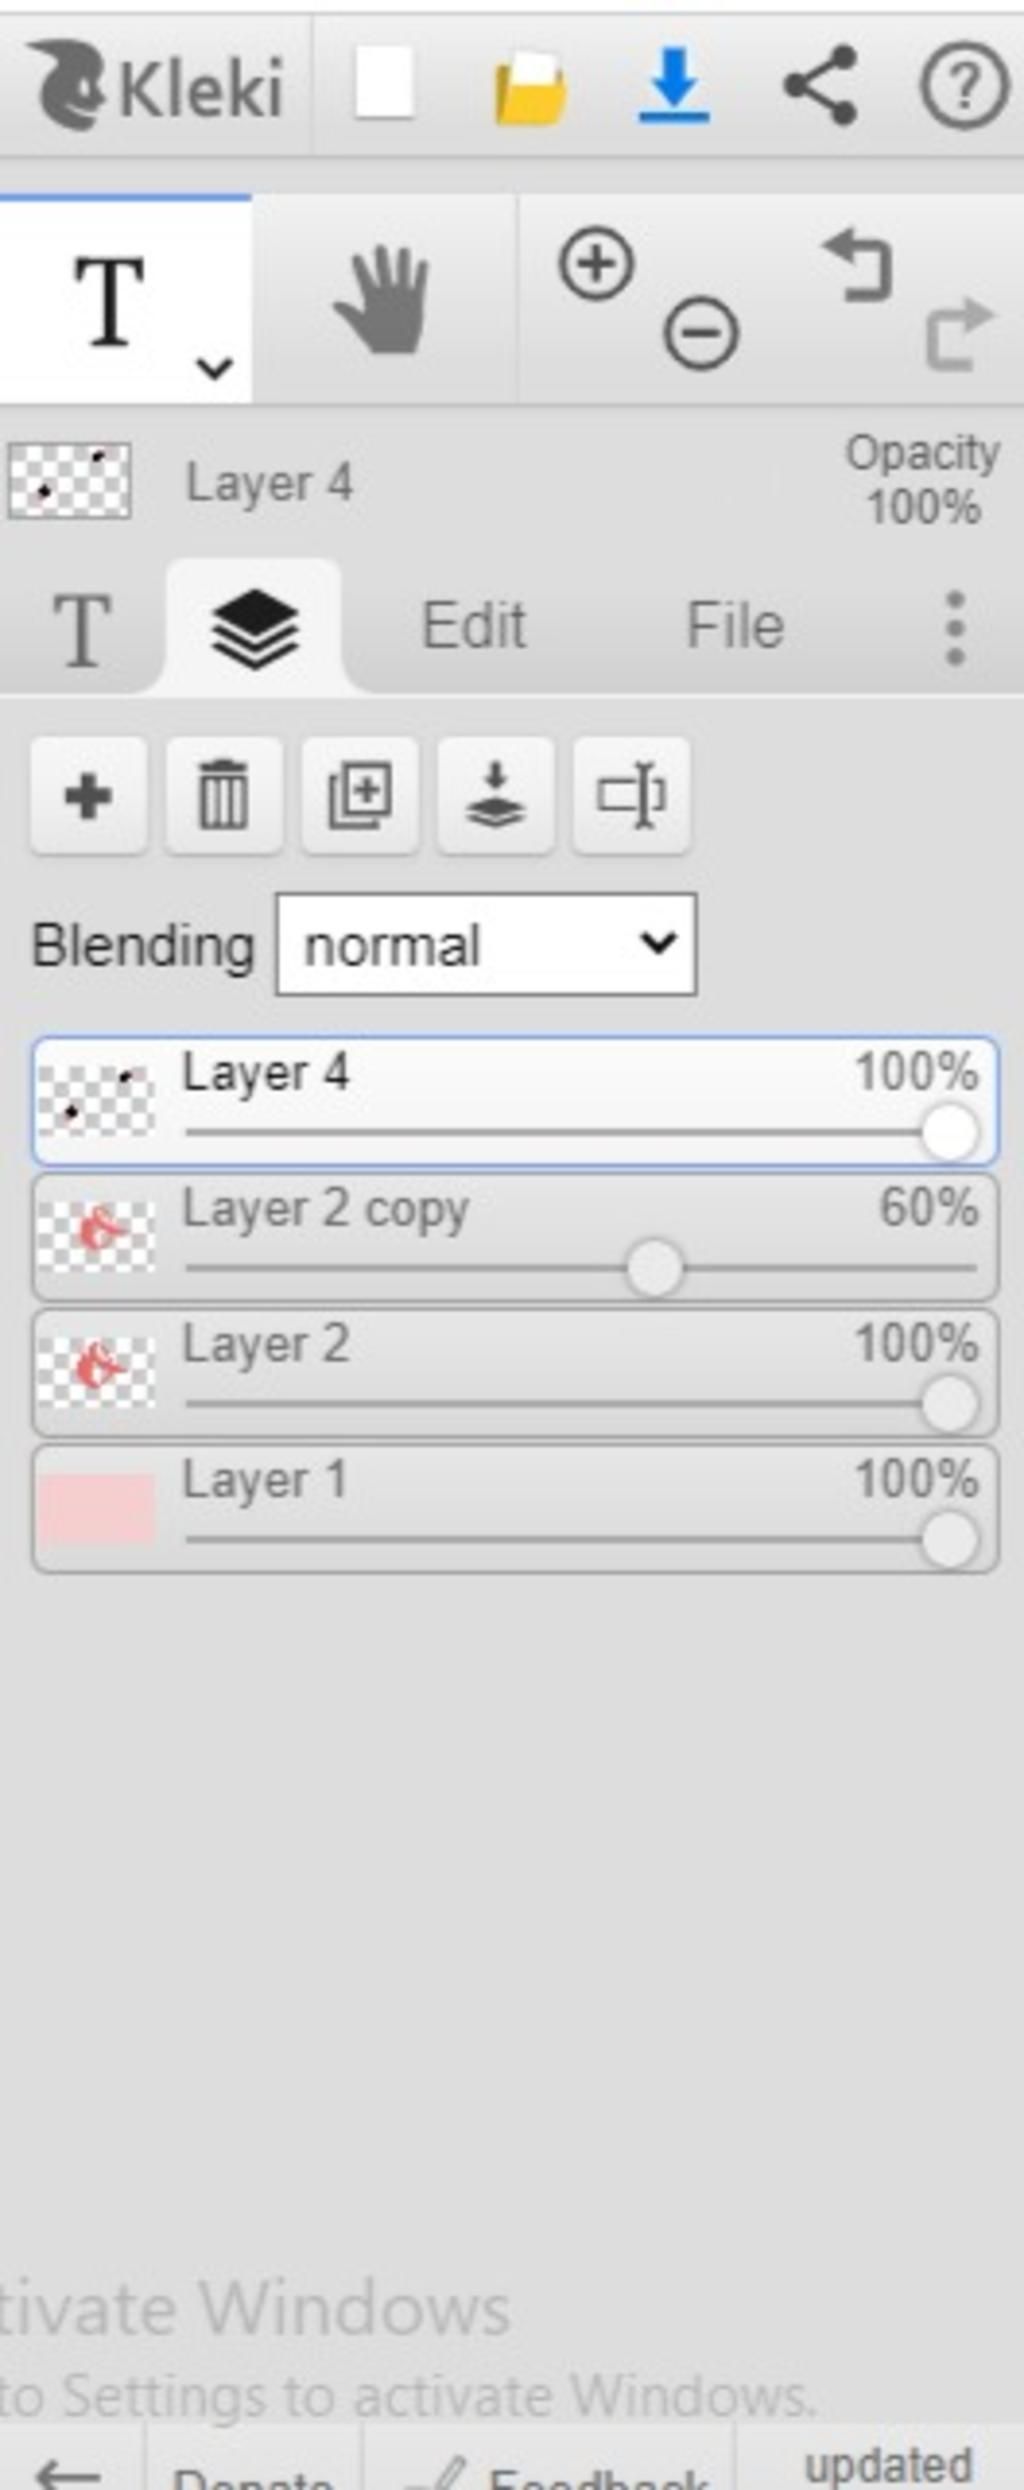
Task: Open the import image folder icon
Action: point(531,88)
